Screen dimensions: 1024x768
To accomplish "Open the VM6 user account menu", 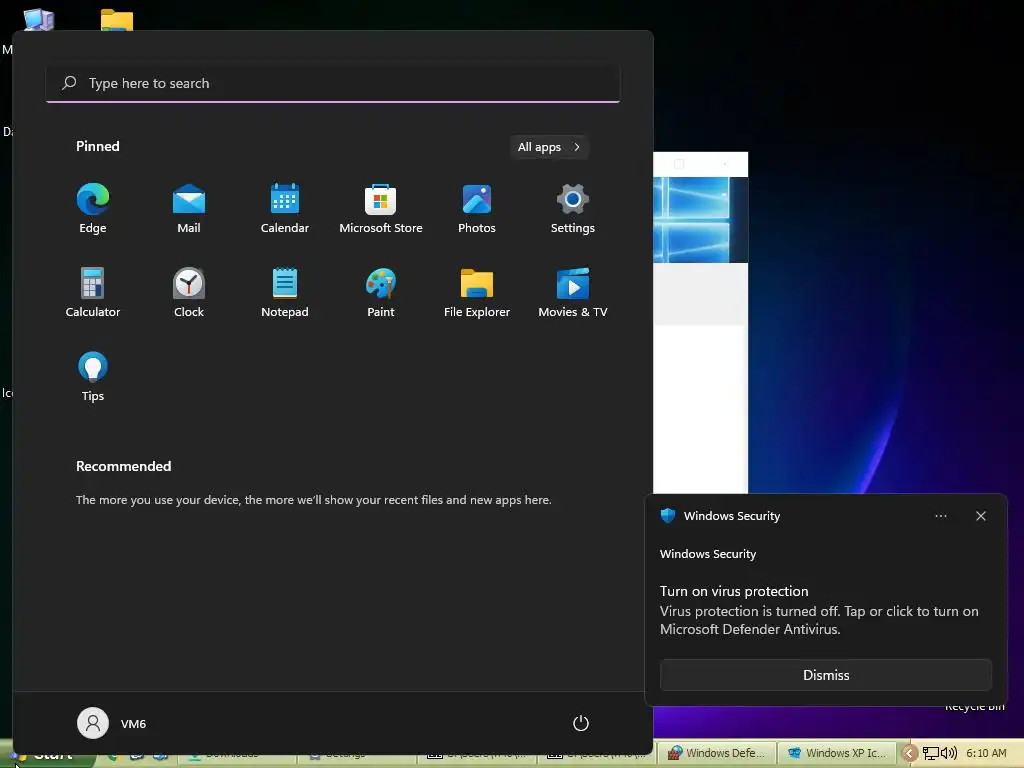I will [112, 723].
